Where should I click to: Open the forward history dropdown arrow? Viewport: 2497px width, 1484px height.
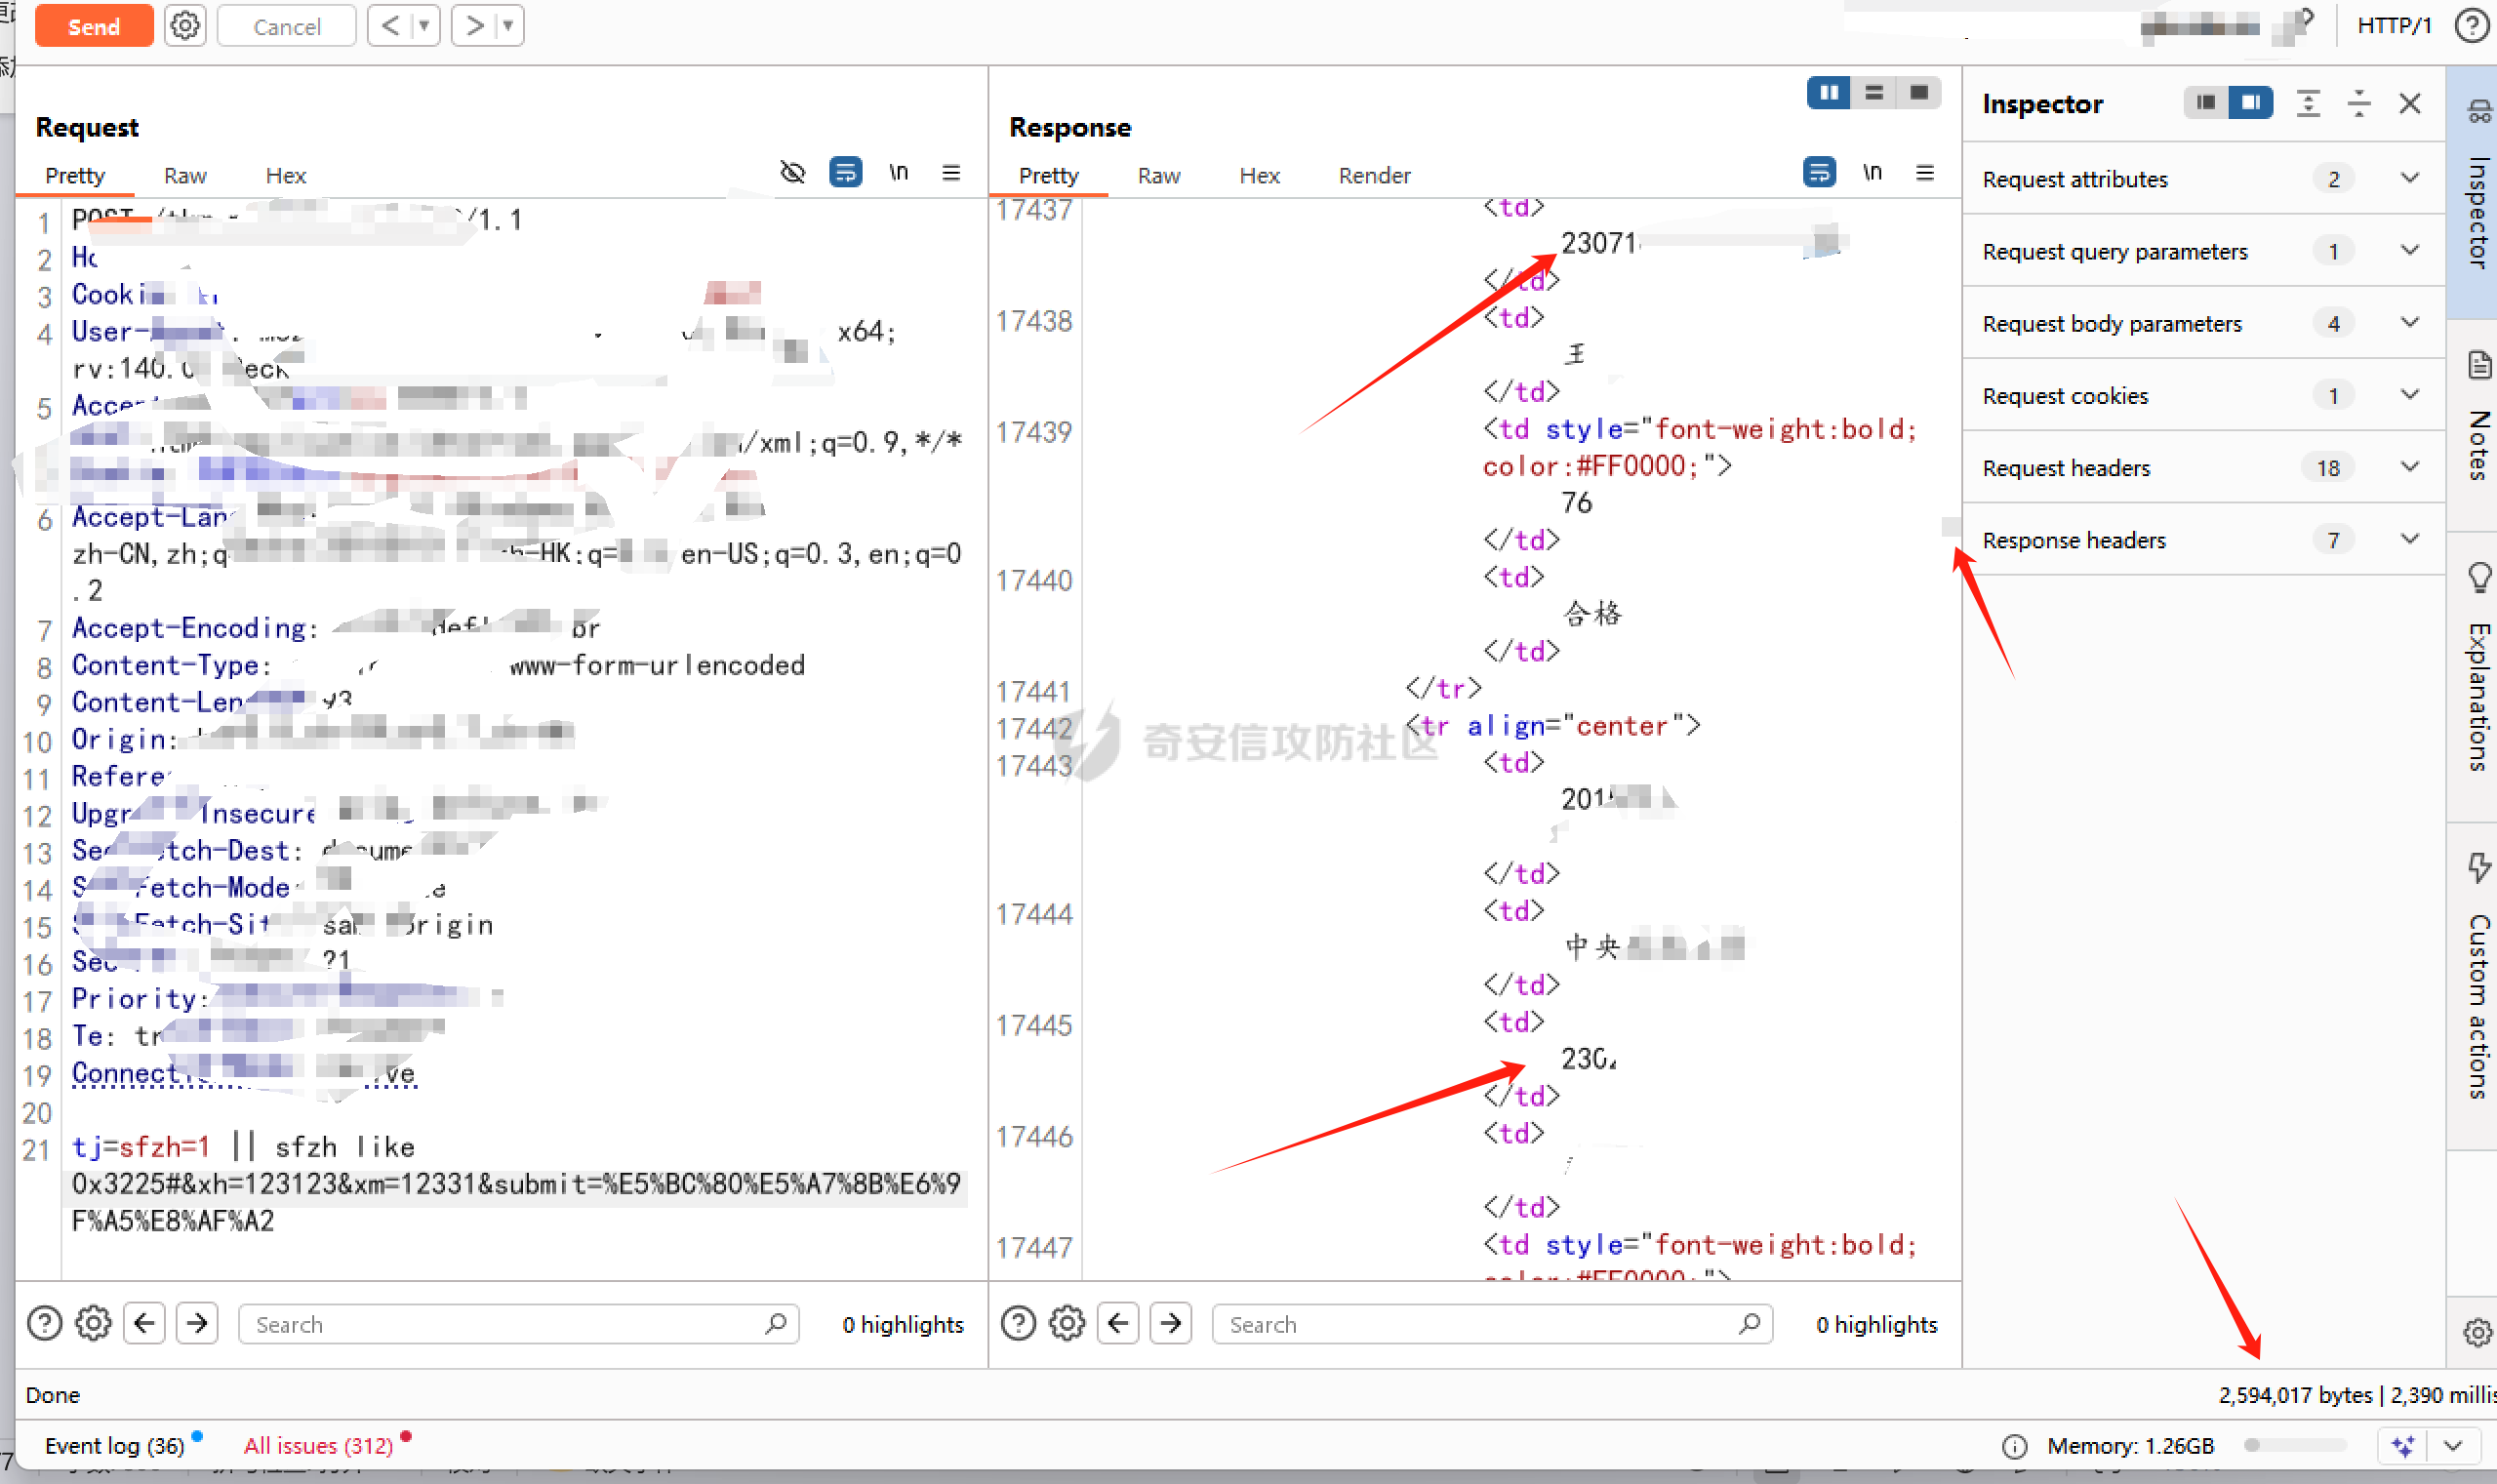509,26
